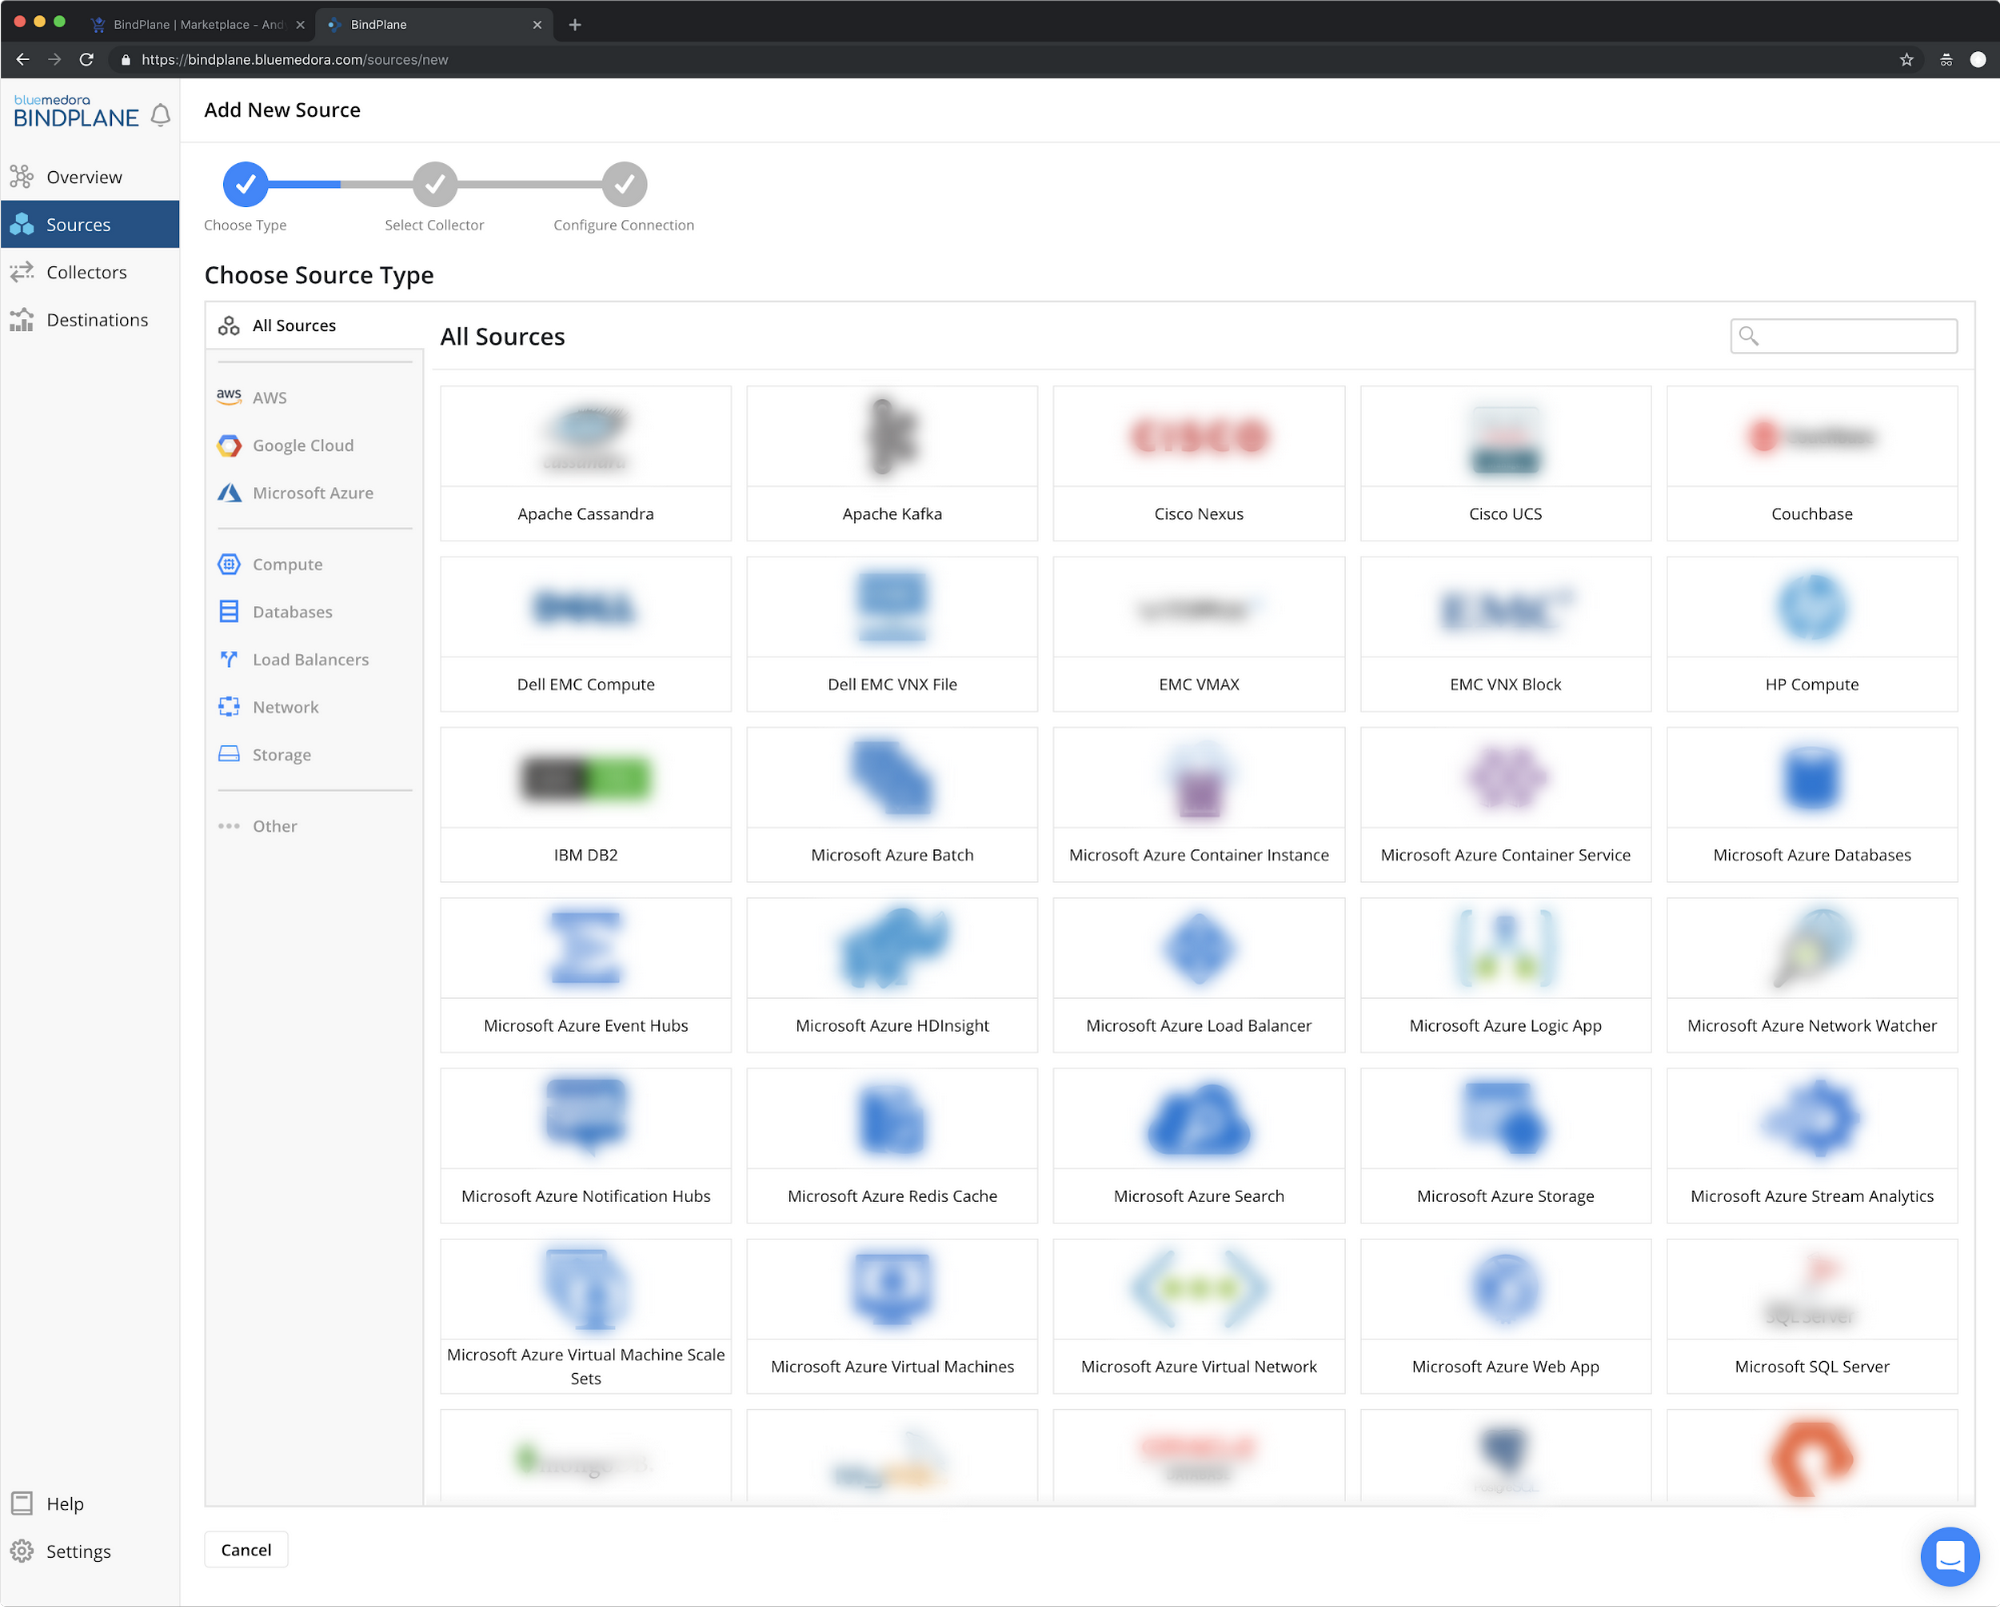Select Microsoft Azure Event Hubs source

[x=586, y=975]
